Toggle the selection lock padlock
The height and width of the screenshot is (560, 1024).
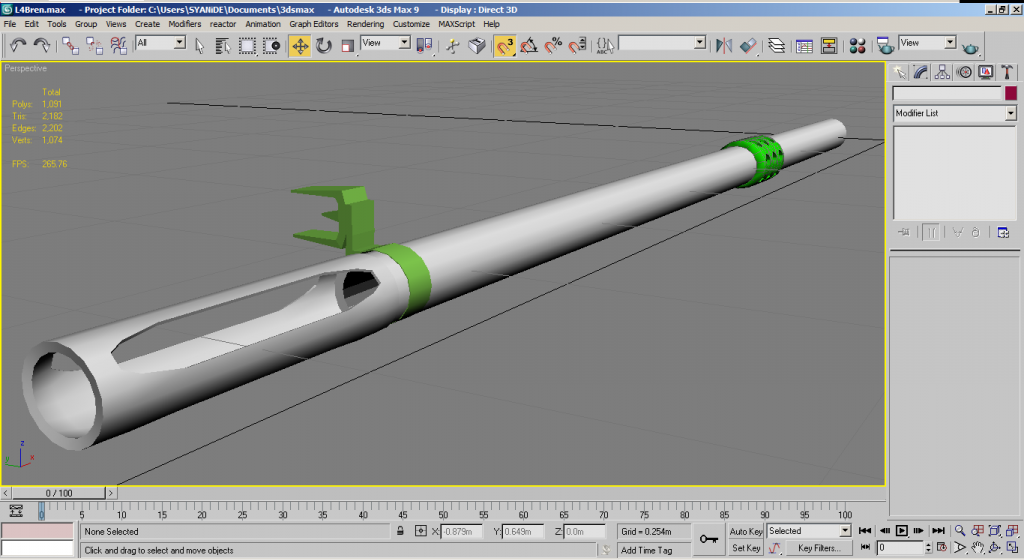401,531
